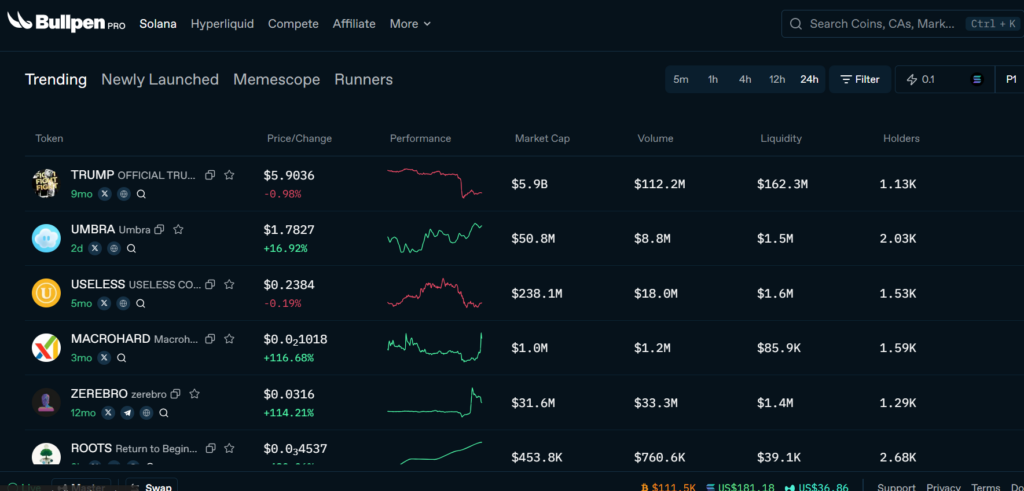Click the website globe icon for USELESS
This screenshot has height=491, width=1024.
point(123,302)
